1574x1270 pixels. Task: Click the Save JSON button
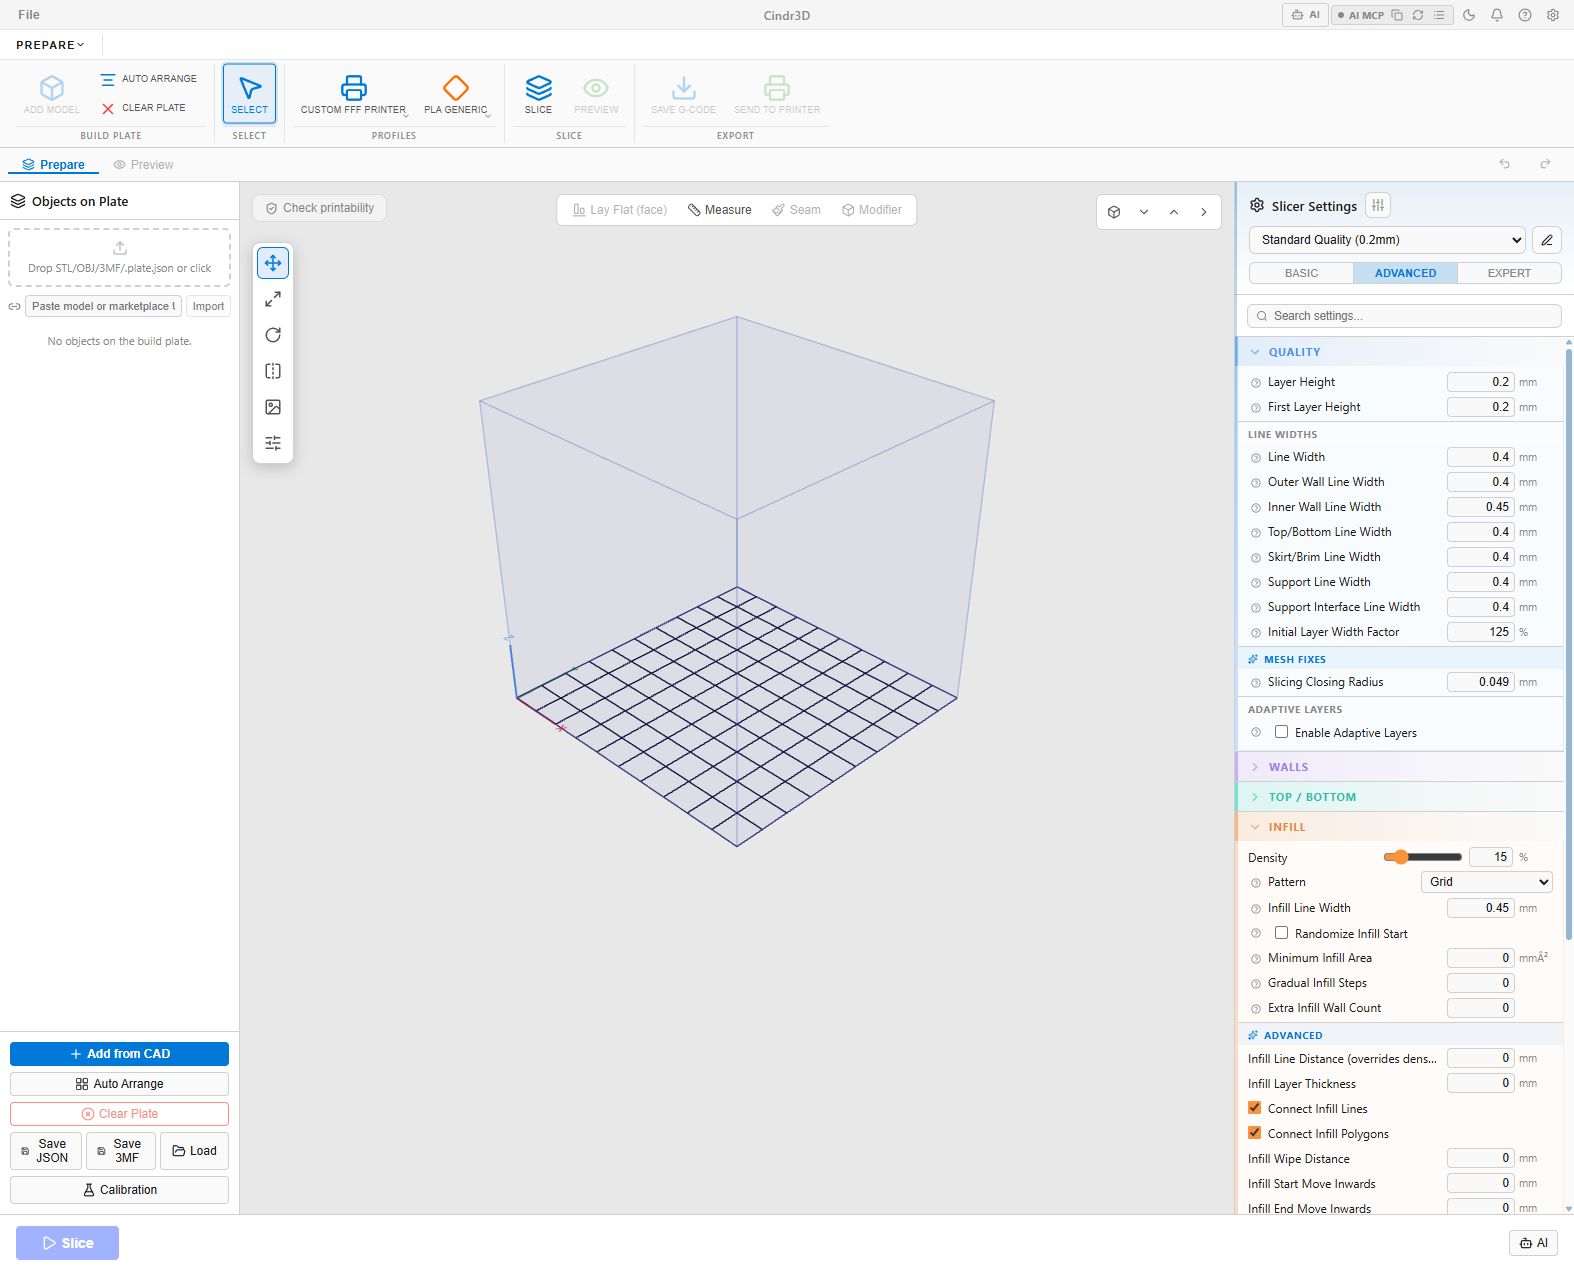46,1151
